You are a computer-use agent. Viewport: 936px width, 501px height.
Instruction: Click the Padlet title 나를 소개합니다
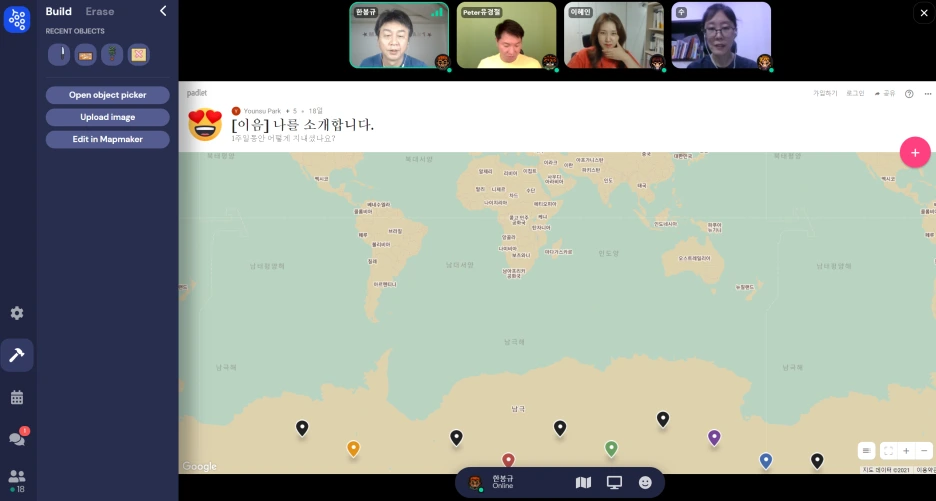click(303, 125)
